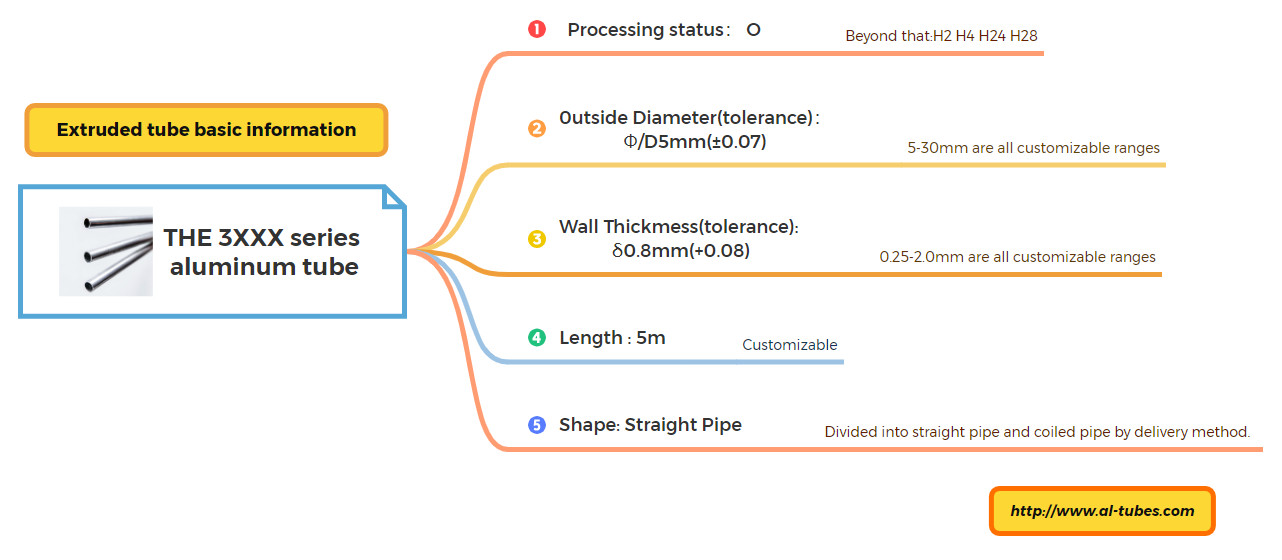Click the 0.25-2.0mm customizable ranges note

(1017, 257)
